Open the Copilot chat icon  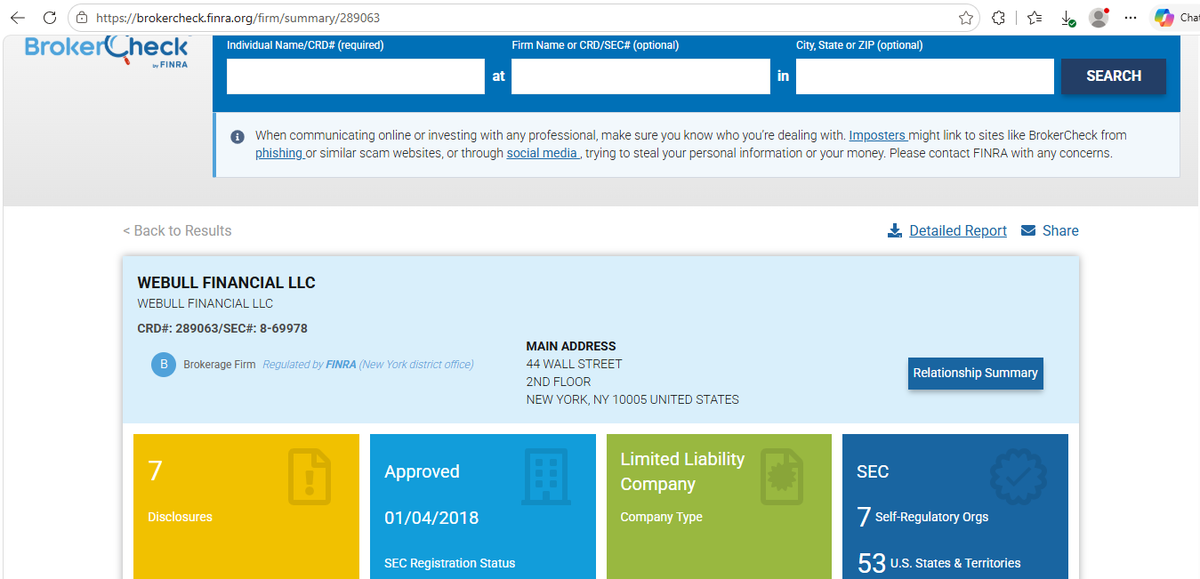[x=1163, y=18]
